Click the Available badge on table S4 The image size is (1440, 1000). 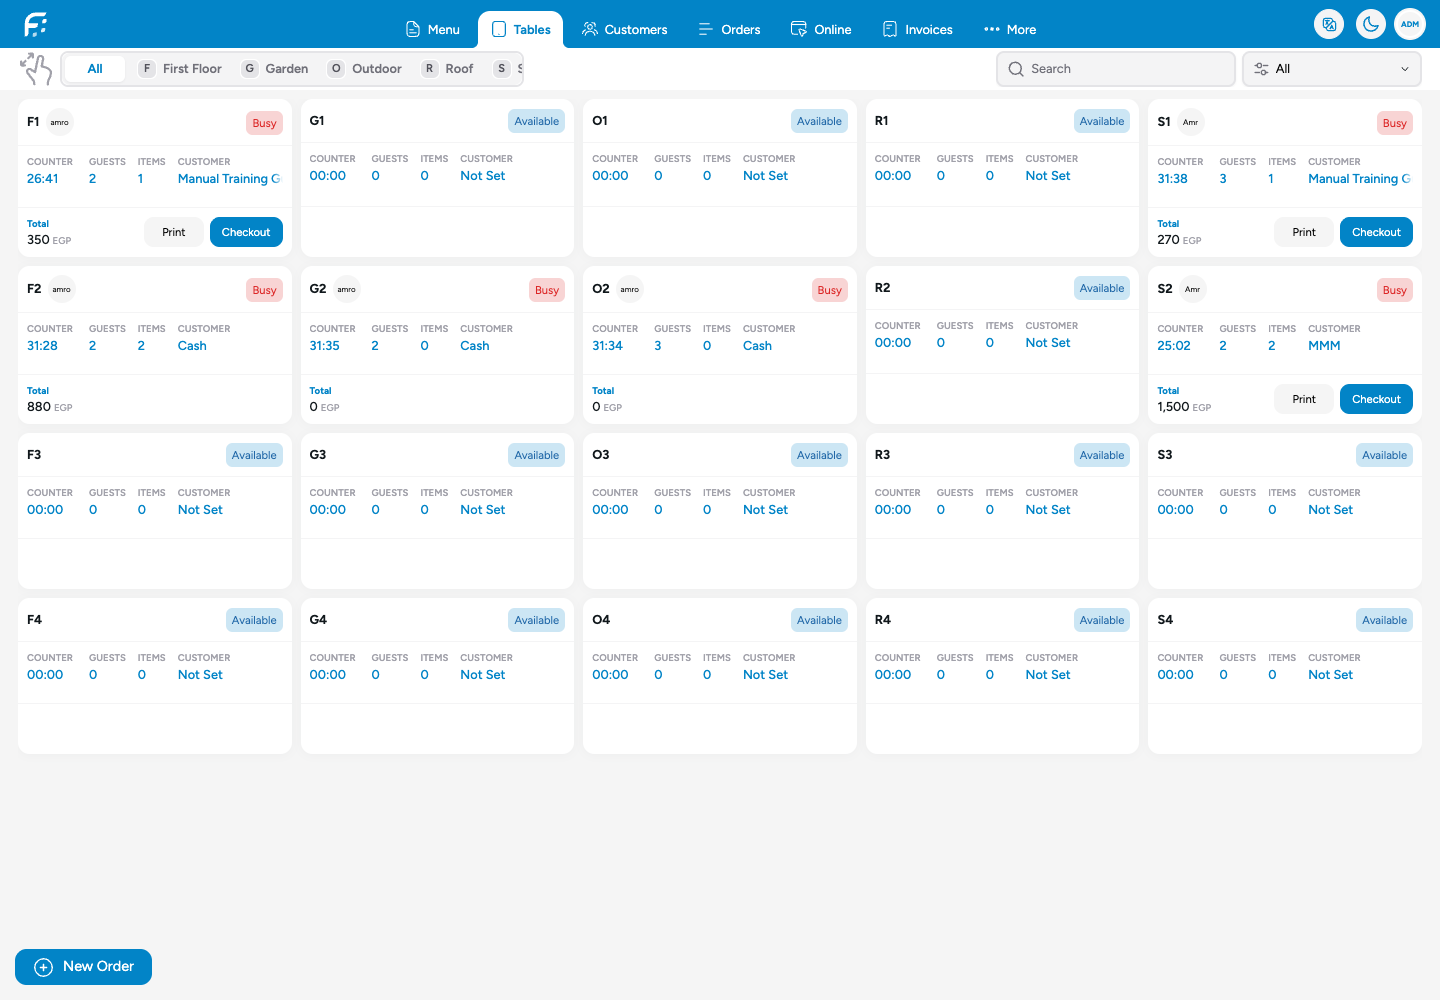point(1385,620)
